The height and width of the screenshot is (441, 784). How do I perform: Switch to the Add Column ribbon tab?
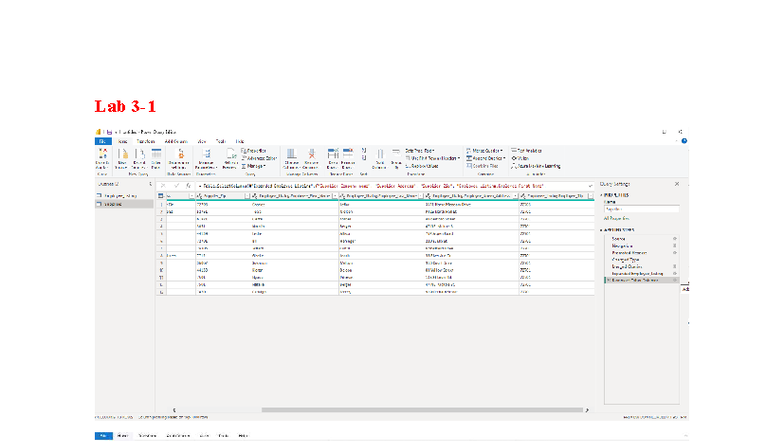pos(176,142)
